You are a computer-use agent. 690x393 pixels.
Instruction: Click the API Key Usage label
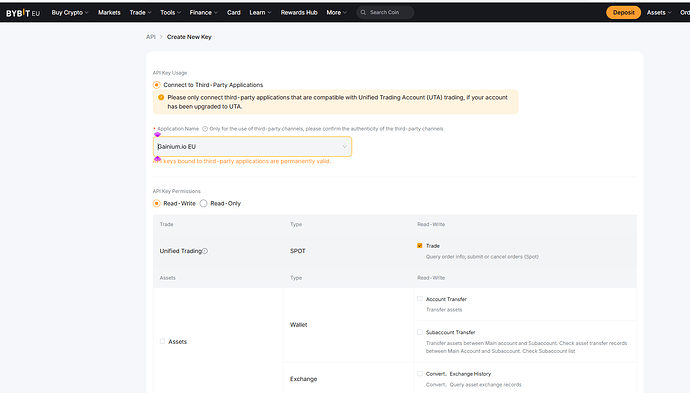(170, 73)
